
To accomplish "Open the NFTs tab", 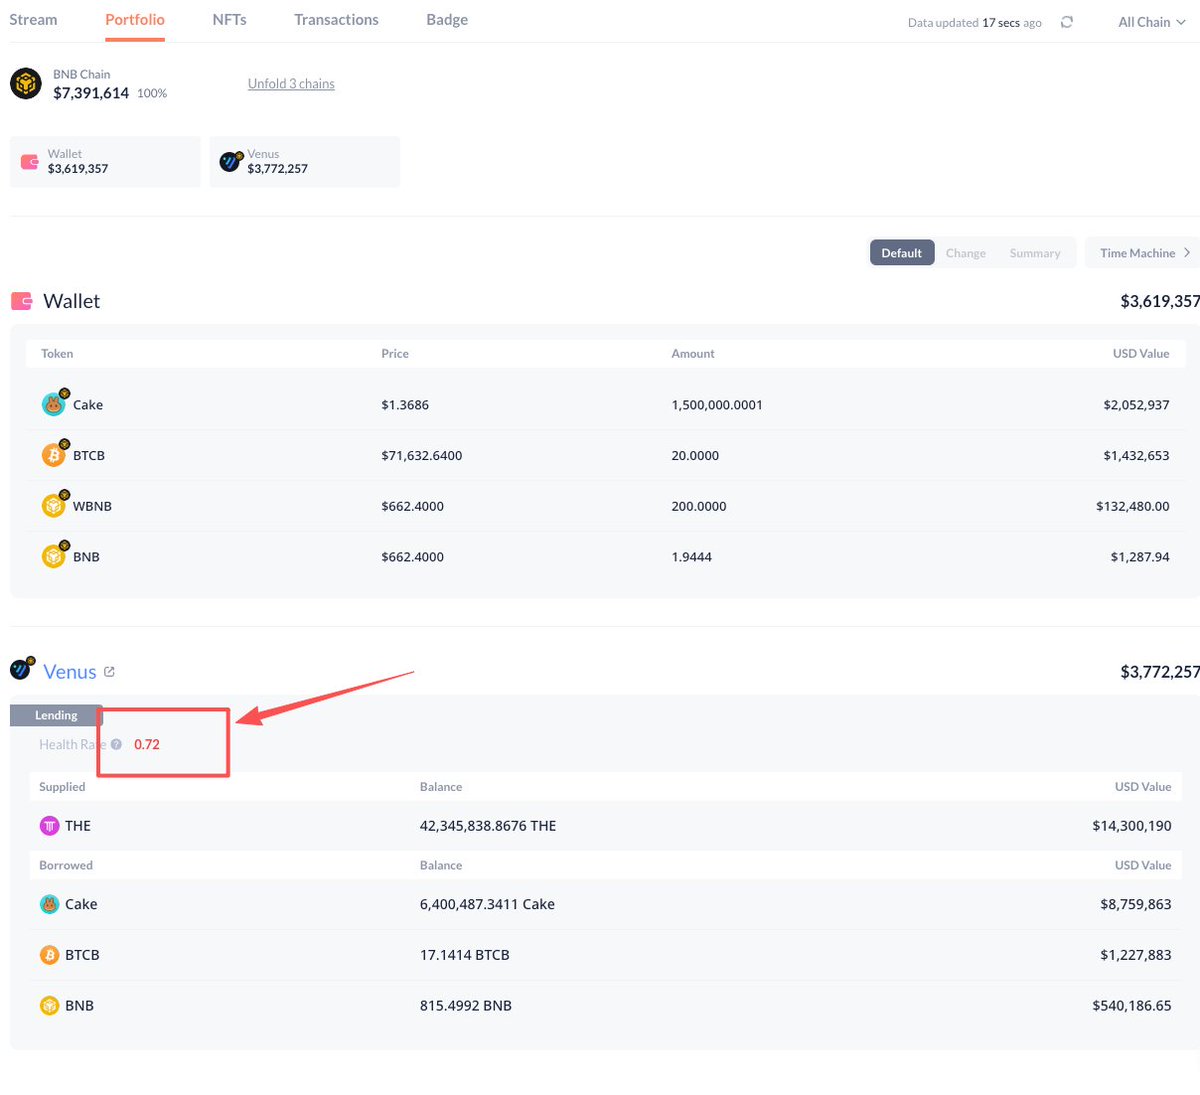I will pos(229,20).
